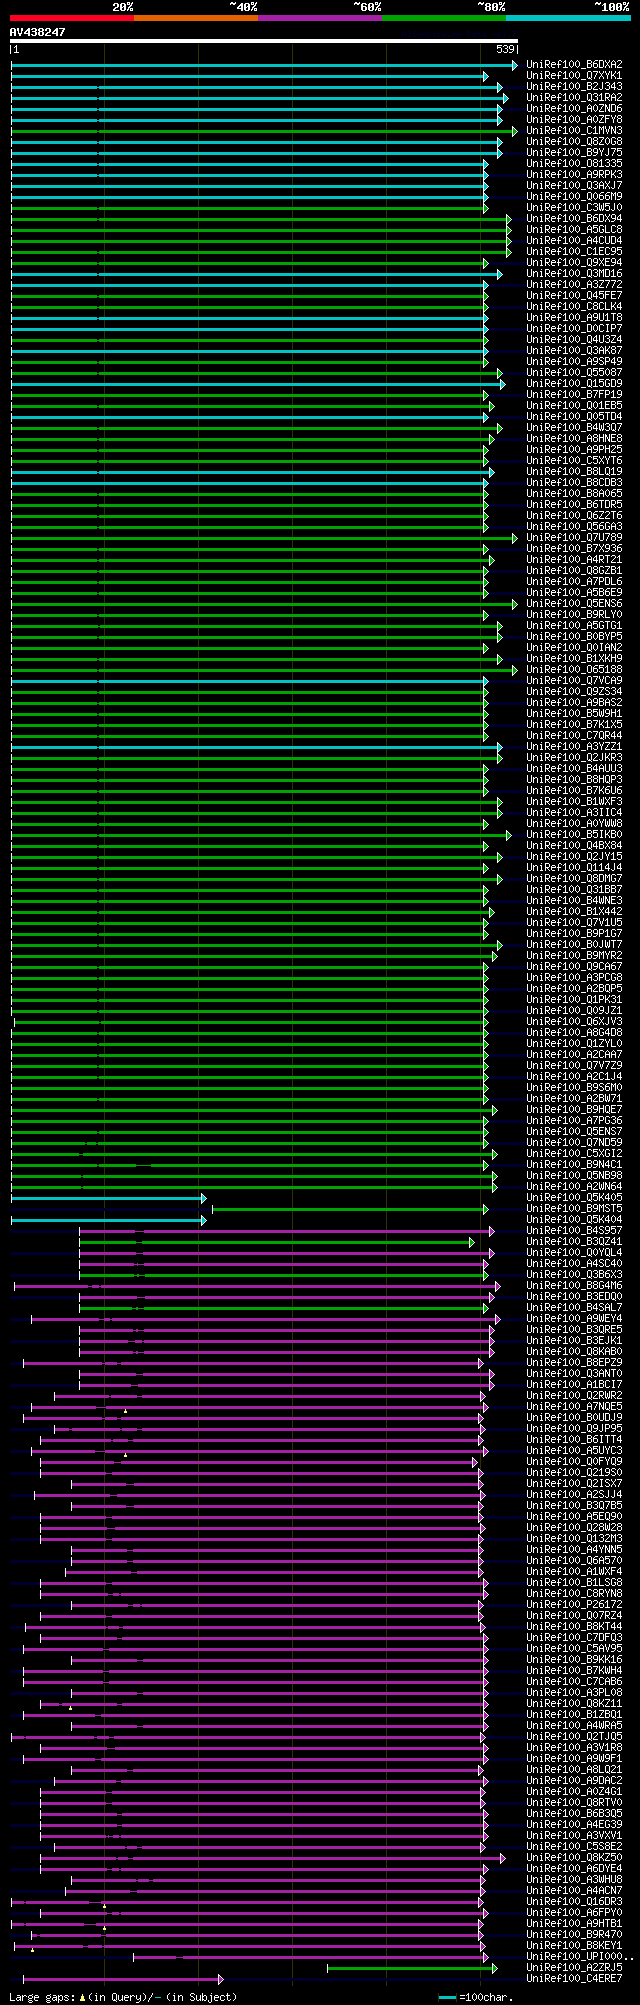Click the green alignment bar for UniRef100_C1MVN3
Screen dimensions: 640x2005
pyautogui.click(x=264, y=131)
